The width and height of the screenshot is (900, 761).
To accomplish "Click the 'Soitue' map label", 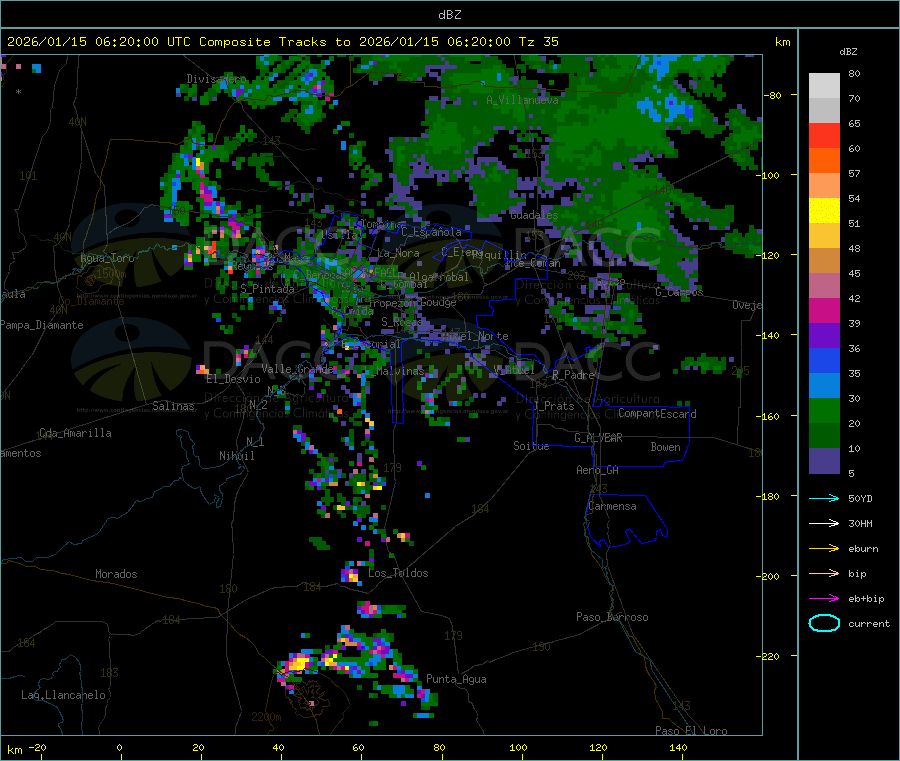I will (531, 446).
